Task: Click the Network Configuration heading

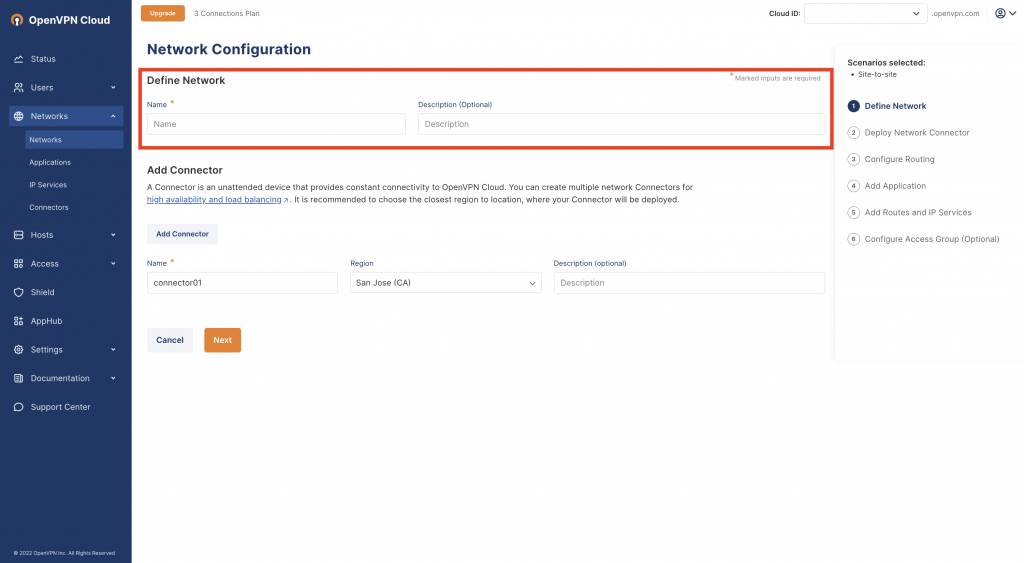Action: pos(229,50)
